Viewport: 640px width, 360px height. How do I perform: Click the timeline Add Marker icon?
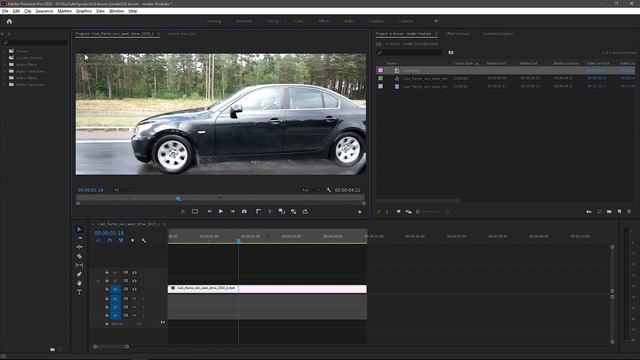[132, 241]
